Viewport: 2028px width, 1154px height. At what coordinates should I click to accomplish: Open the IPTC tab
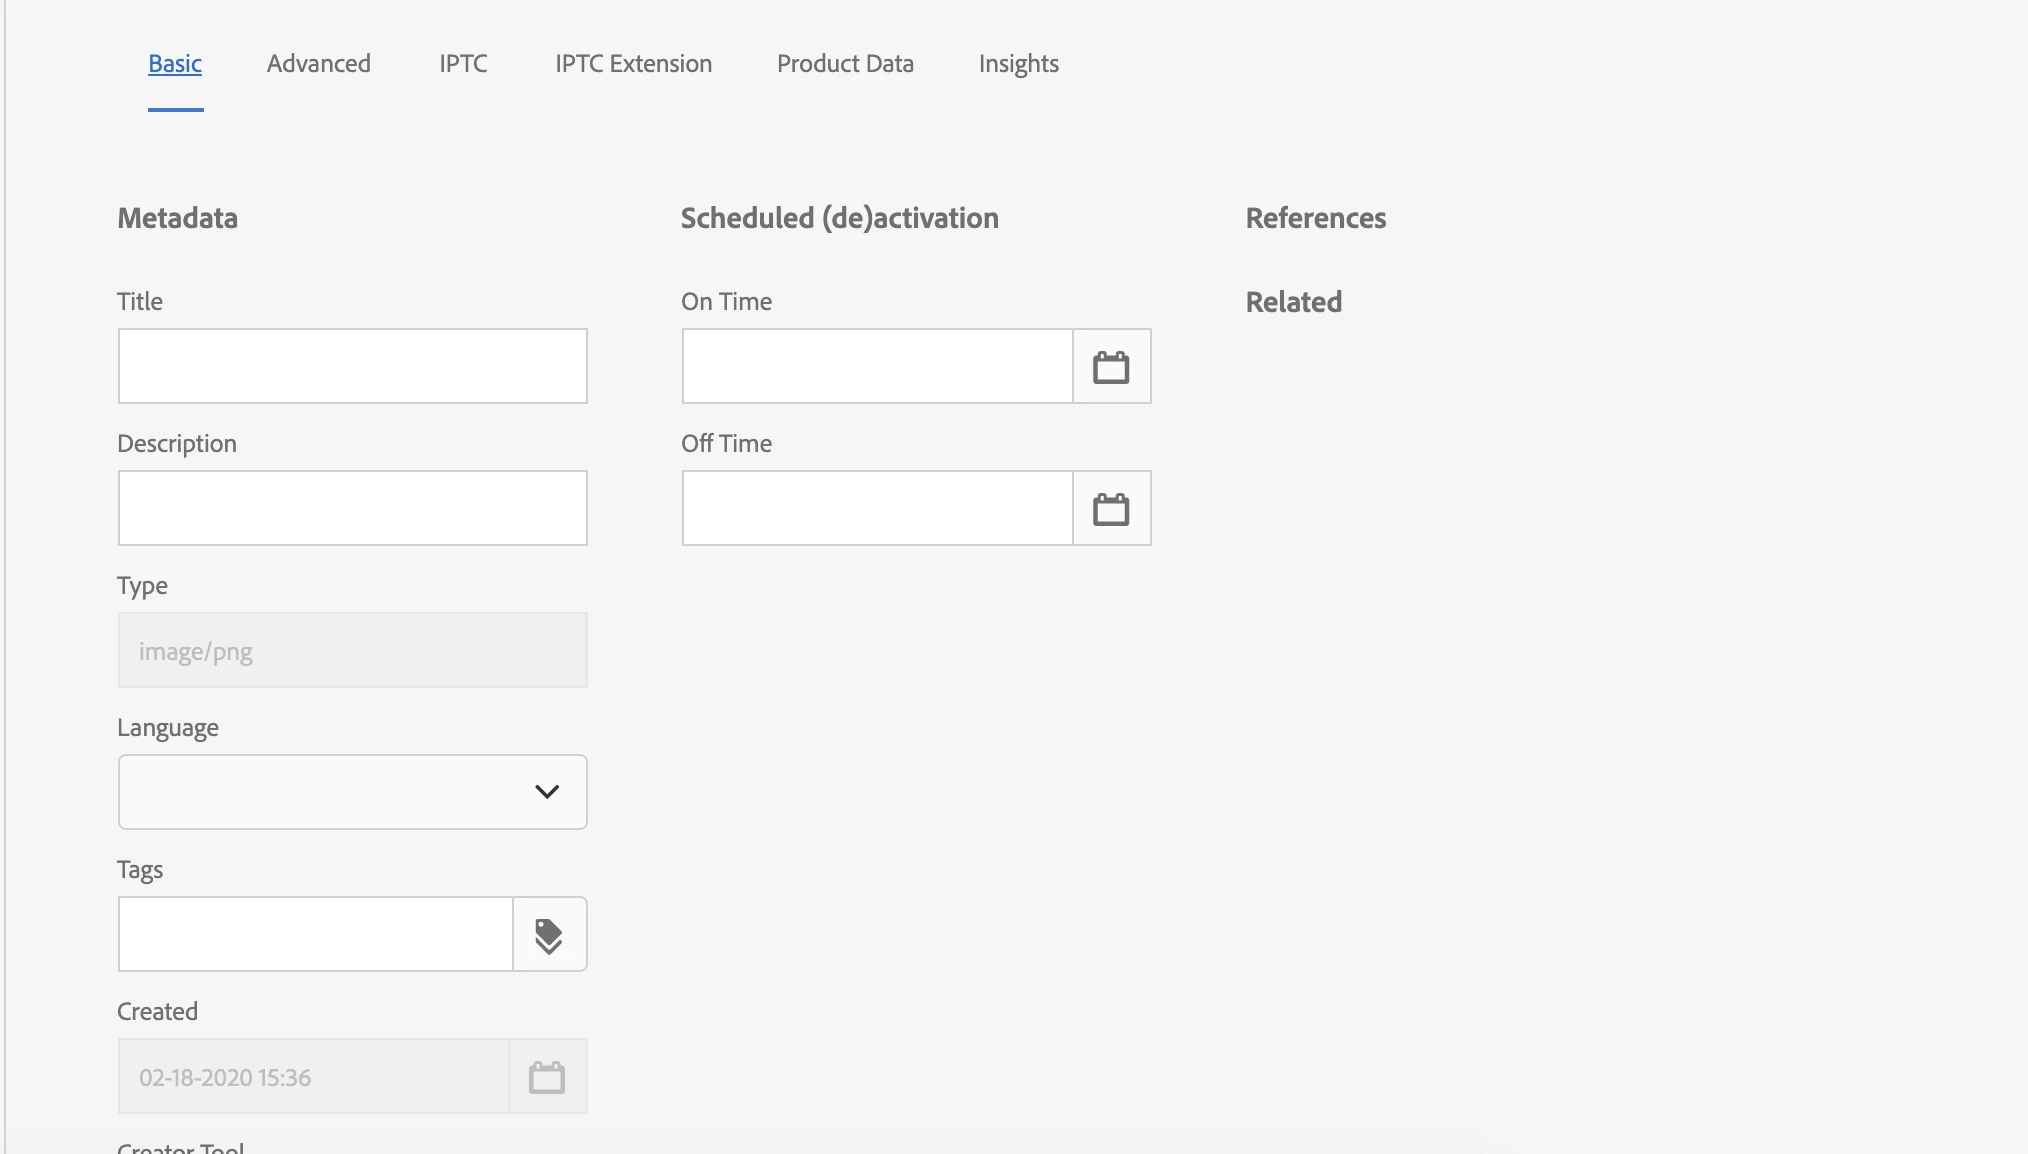[463, 64]
